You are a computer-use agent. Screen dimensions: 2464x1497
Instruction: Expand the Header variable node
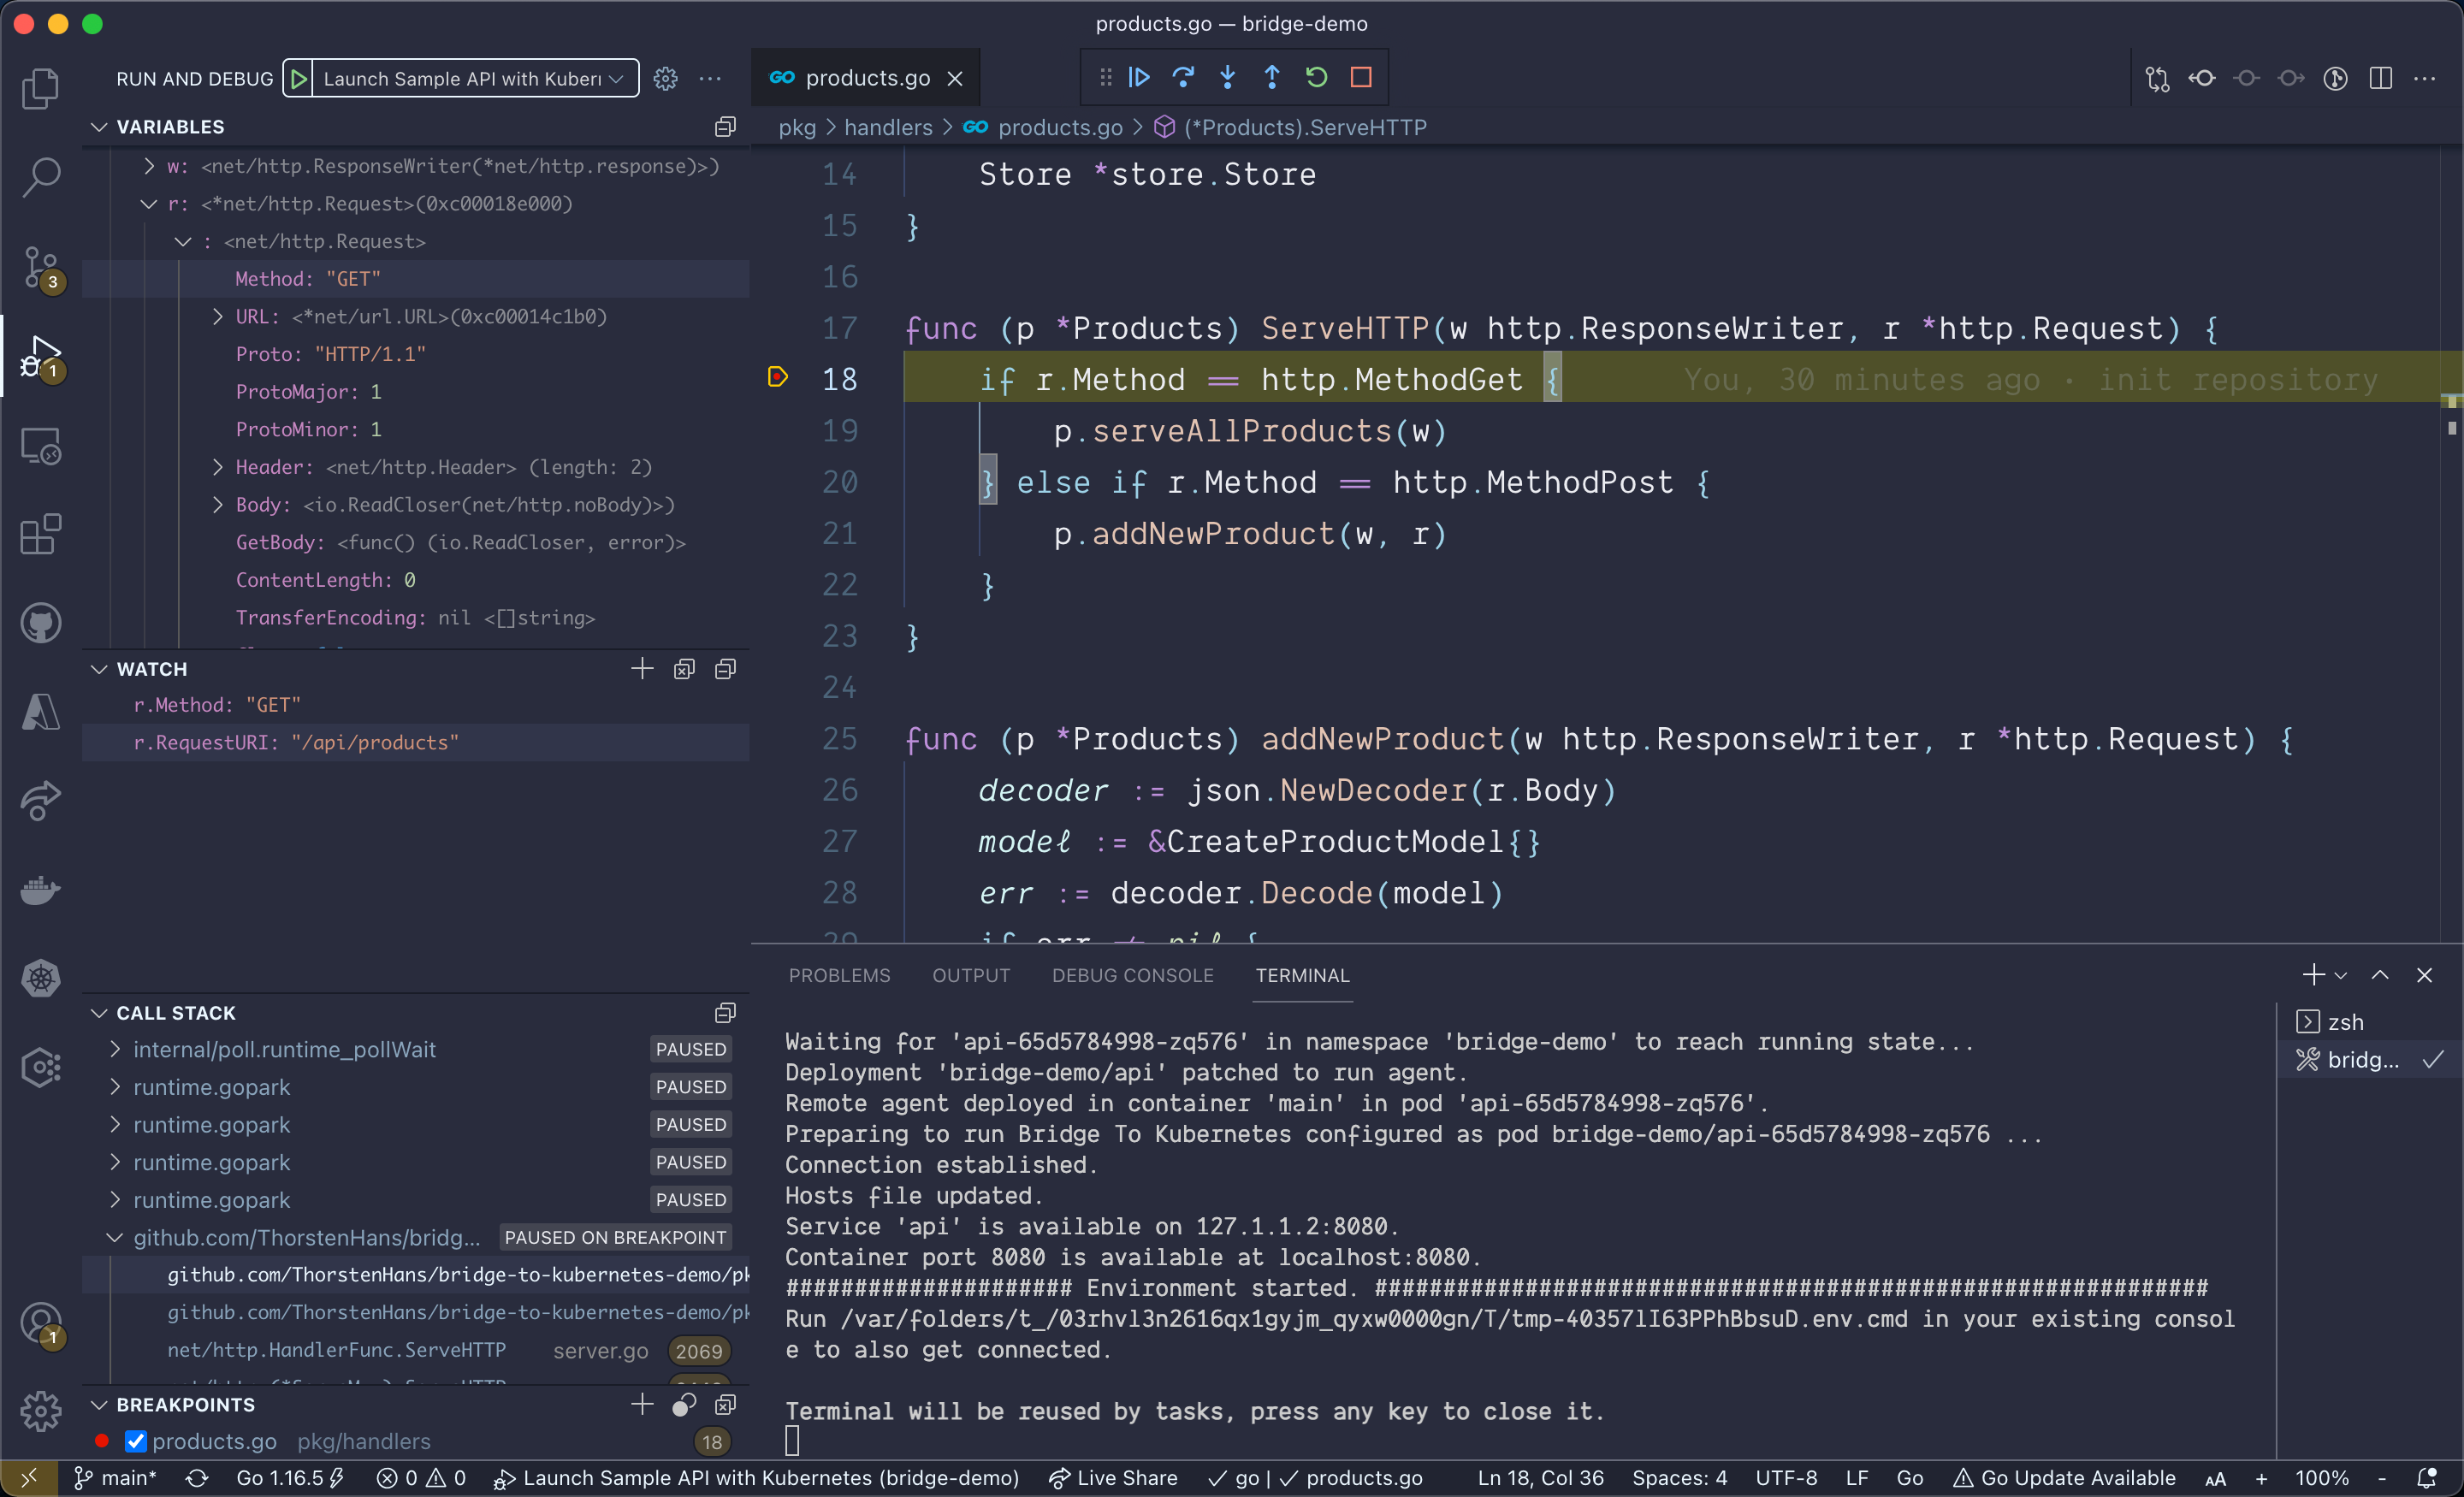point(218,467)
